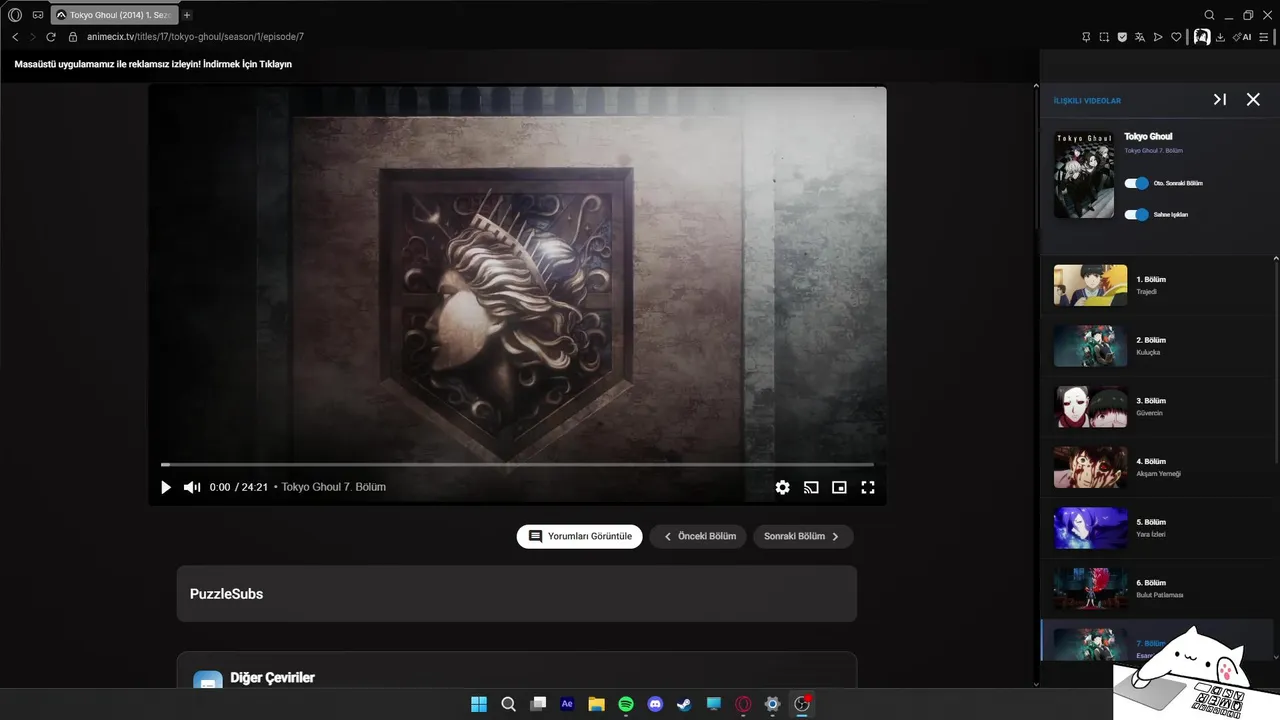Click Yorumları Görüntüle button
Image resolution: width=1280 pixels, height=720 pixels.
coord(580,536)
